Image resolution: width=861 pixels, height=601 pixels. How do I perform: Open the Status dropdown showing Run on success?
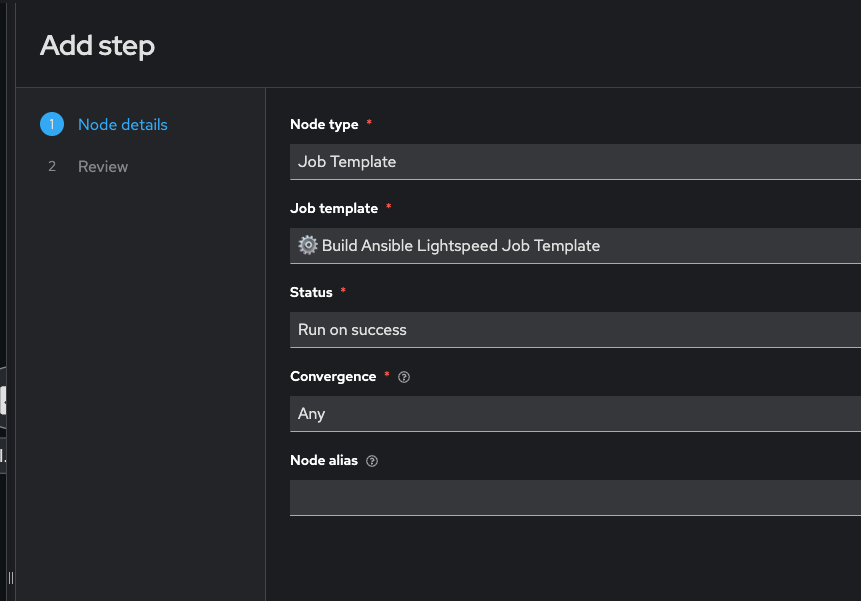click(x=575, y=329)
